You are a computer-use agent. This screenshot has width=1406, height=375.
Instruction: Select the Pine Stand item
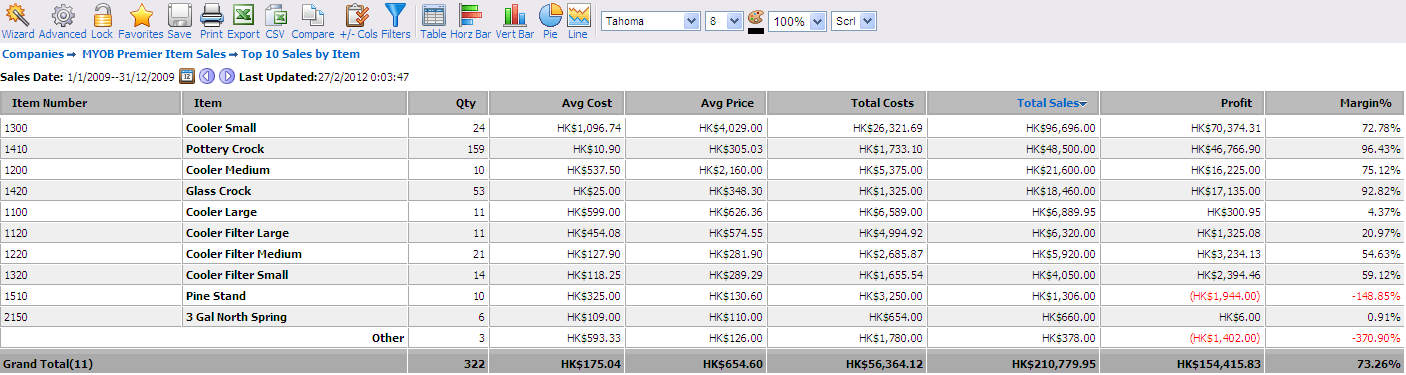[216, 296]
